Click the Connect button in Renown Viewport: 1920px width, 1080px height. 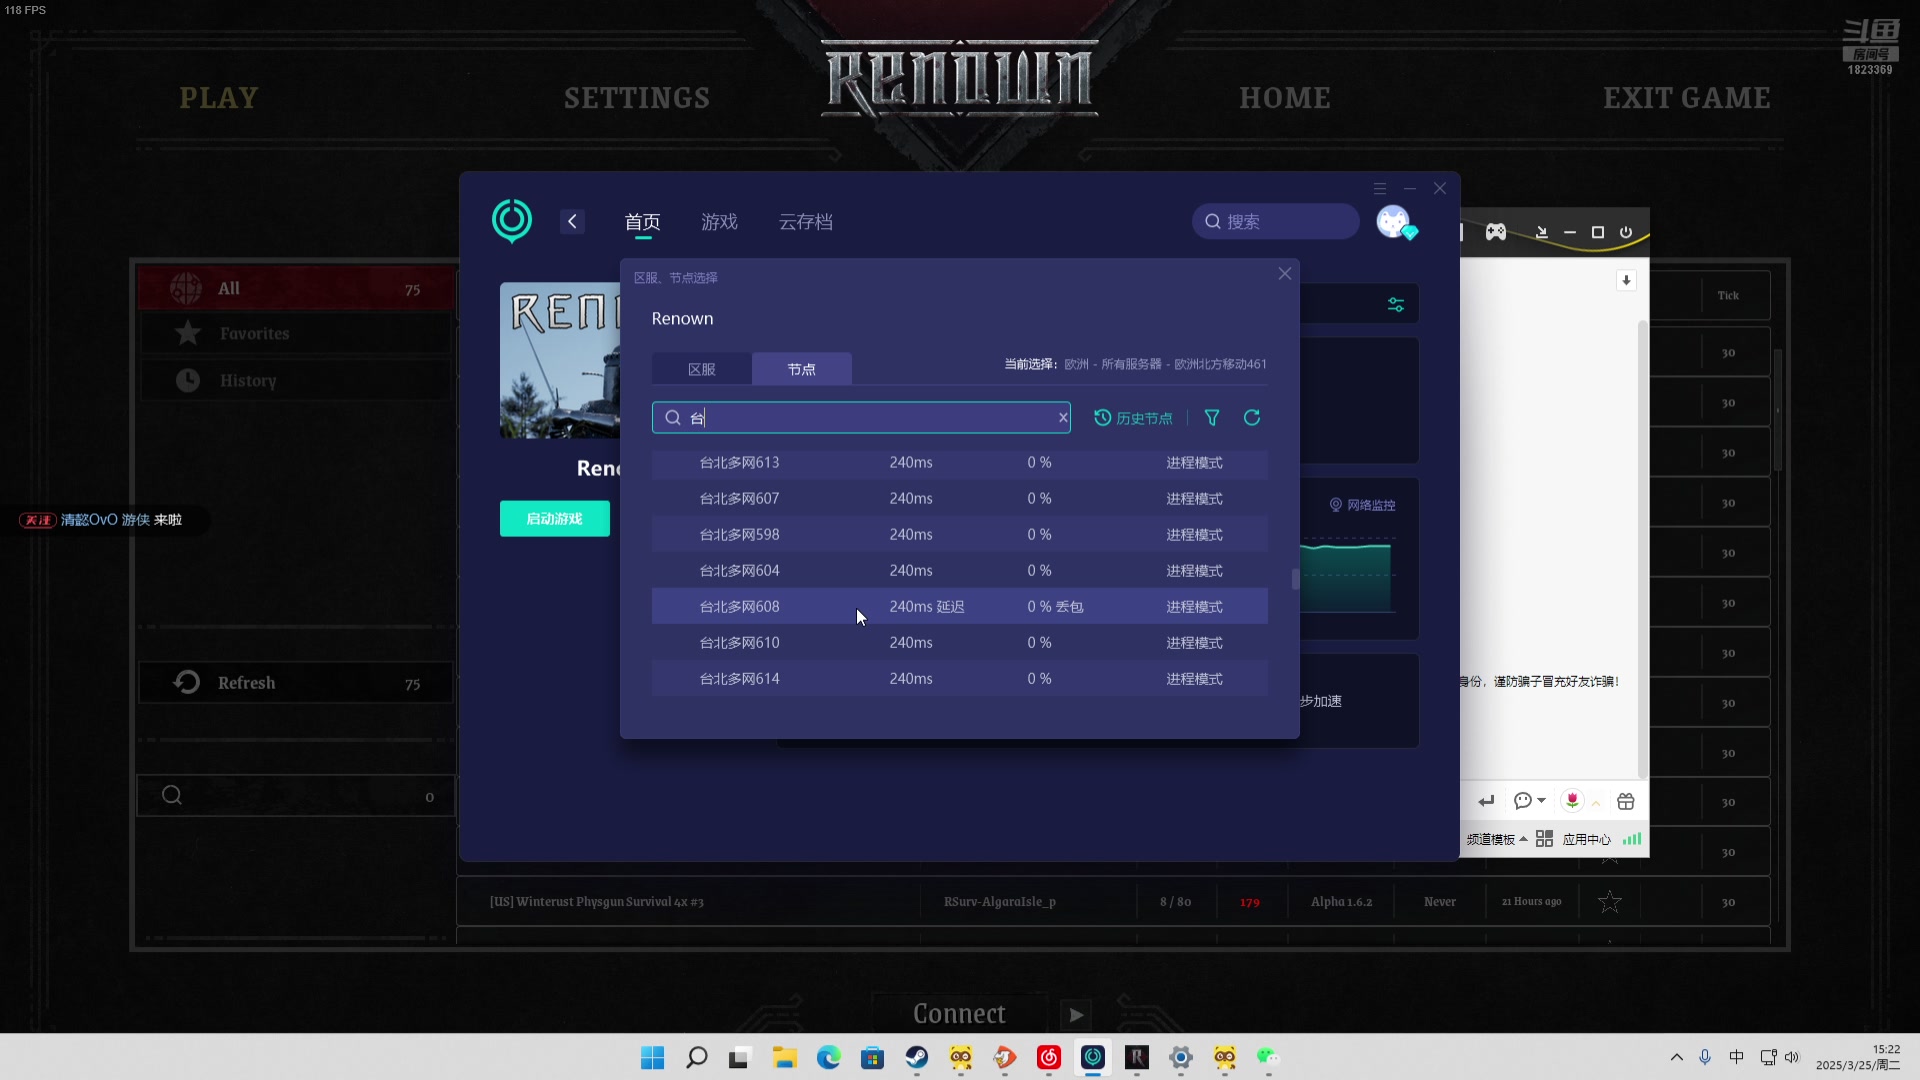tap(959, 1015)
